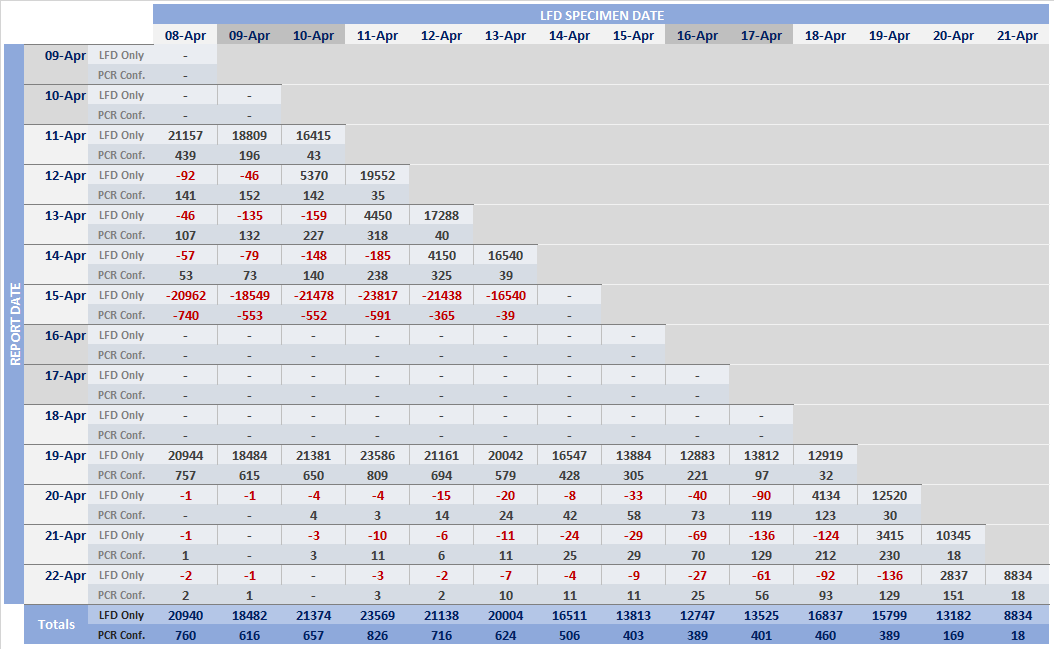Image resolution: width=1054 pixels, height=649 pixels.
Task: Click the vertical REPORT DATE label
Action: point(15,324)
